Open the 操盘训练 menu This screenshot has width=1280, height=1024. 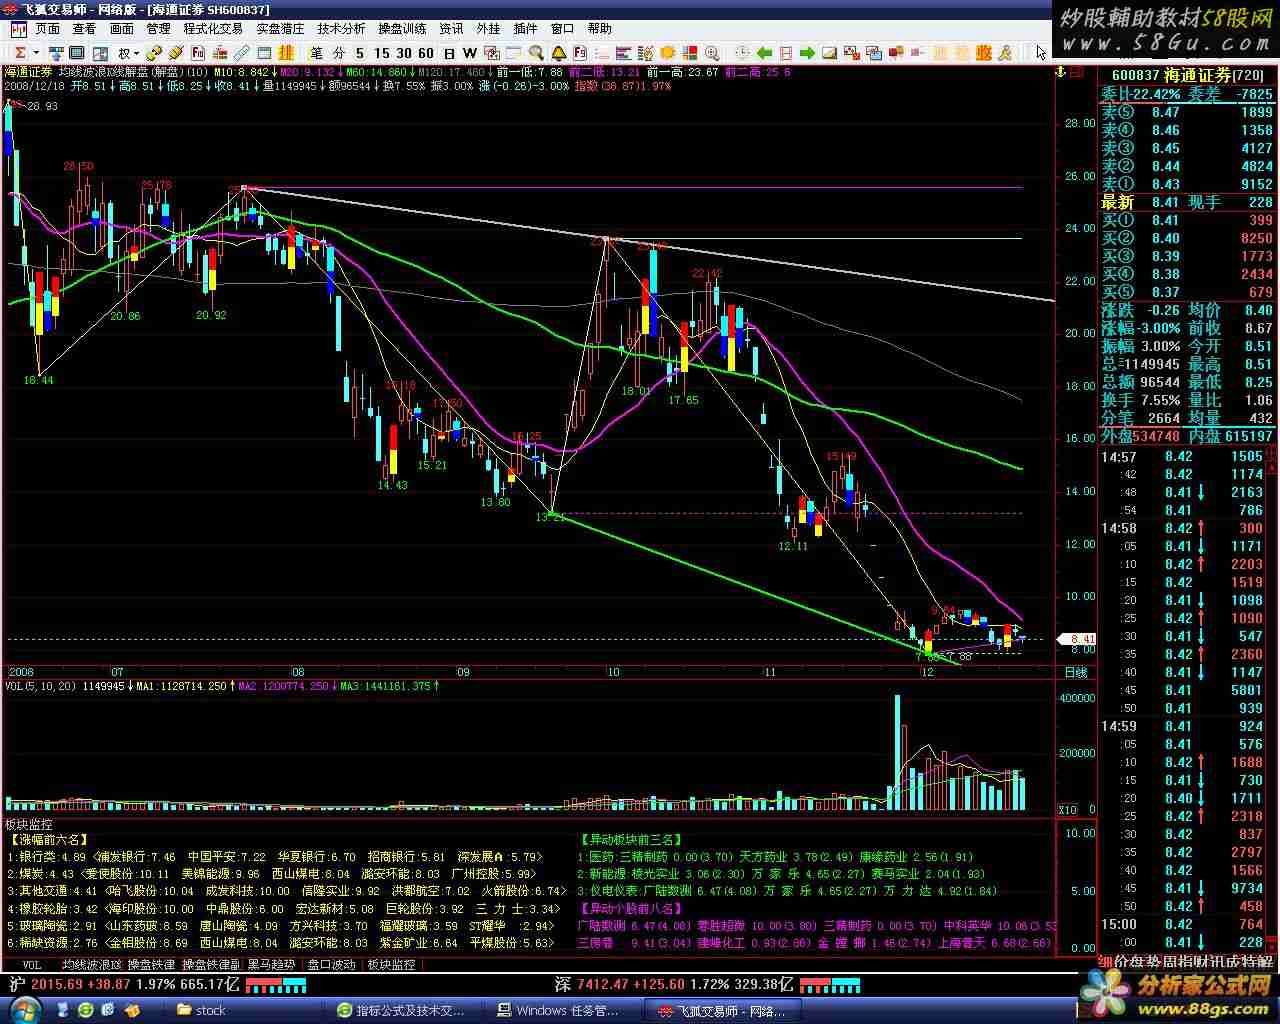pos(402,29)
